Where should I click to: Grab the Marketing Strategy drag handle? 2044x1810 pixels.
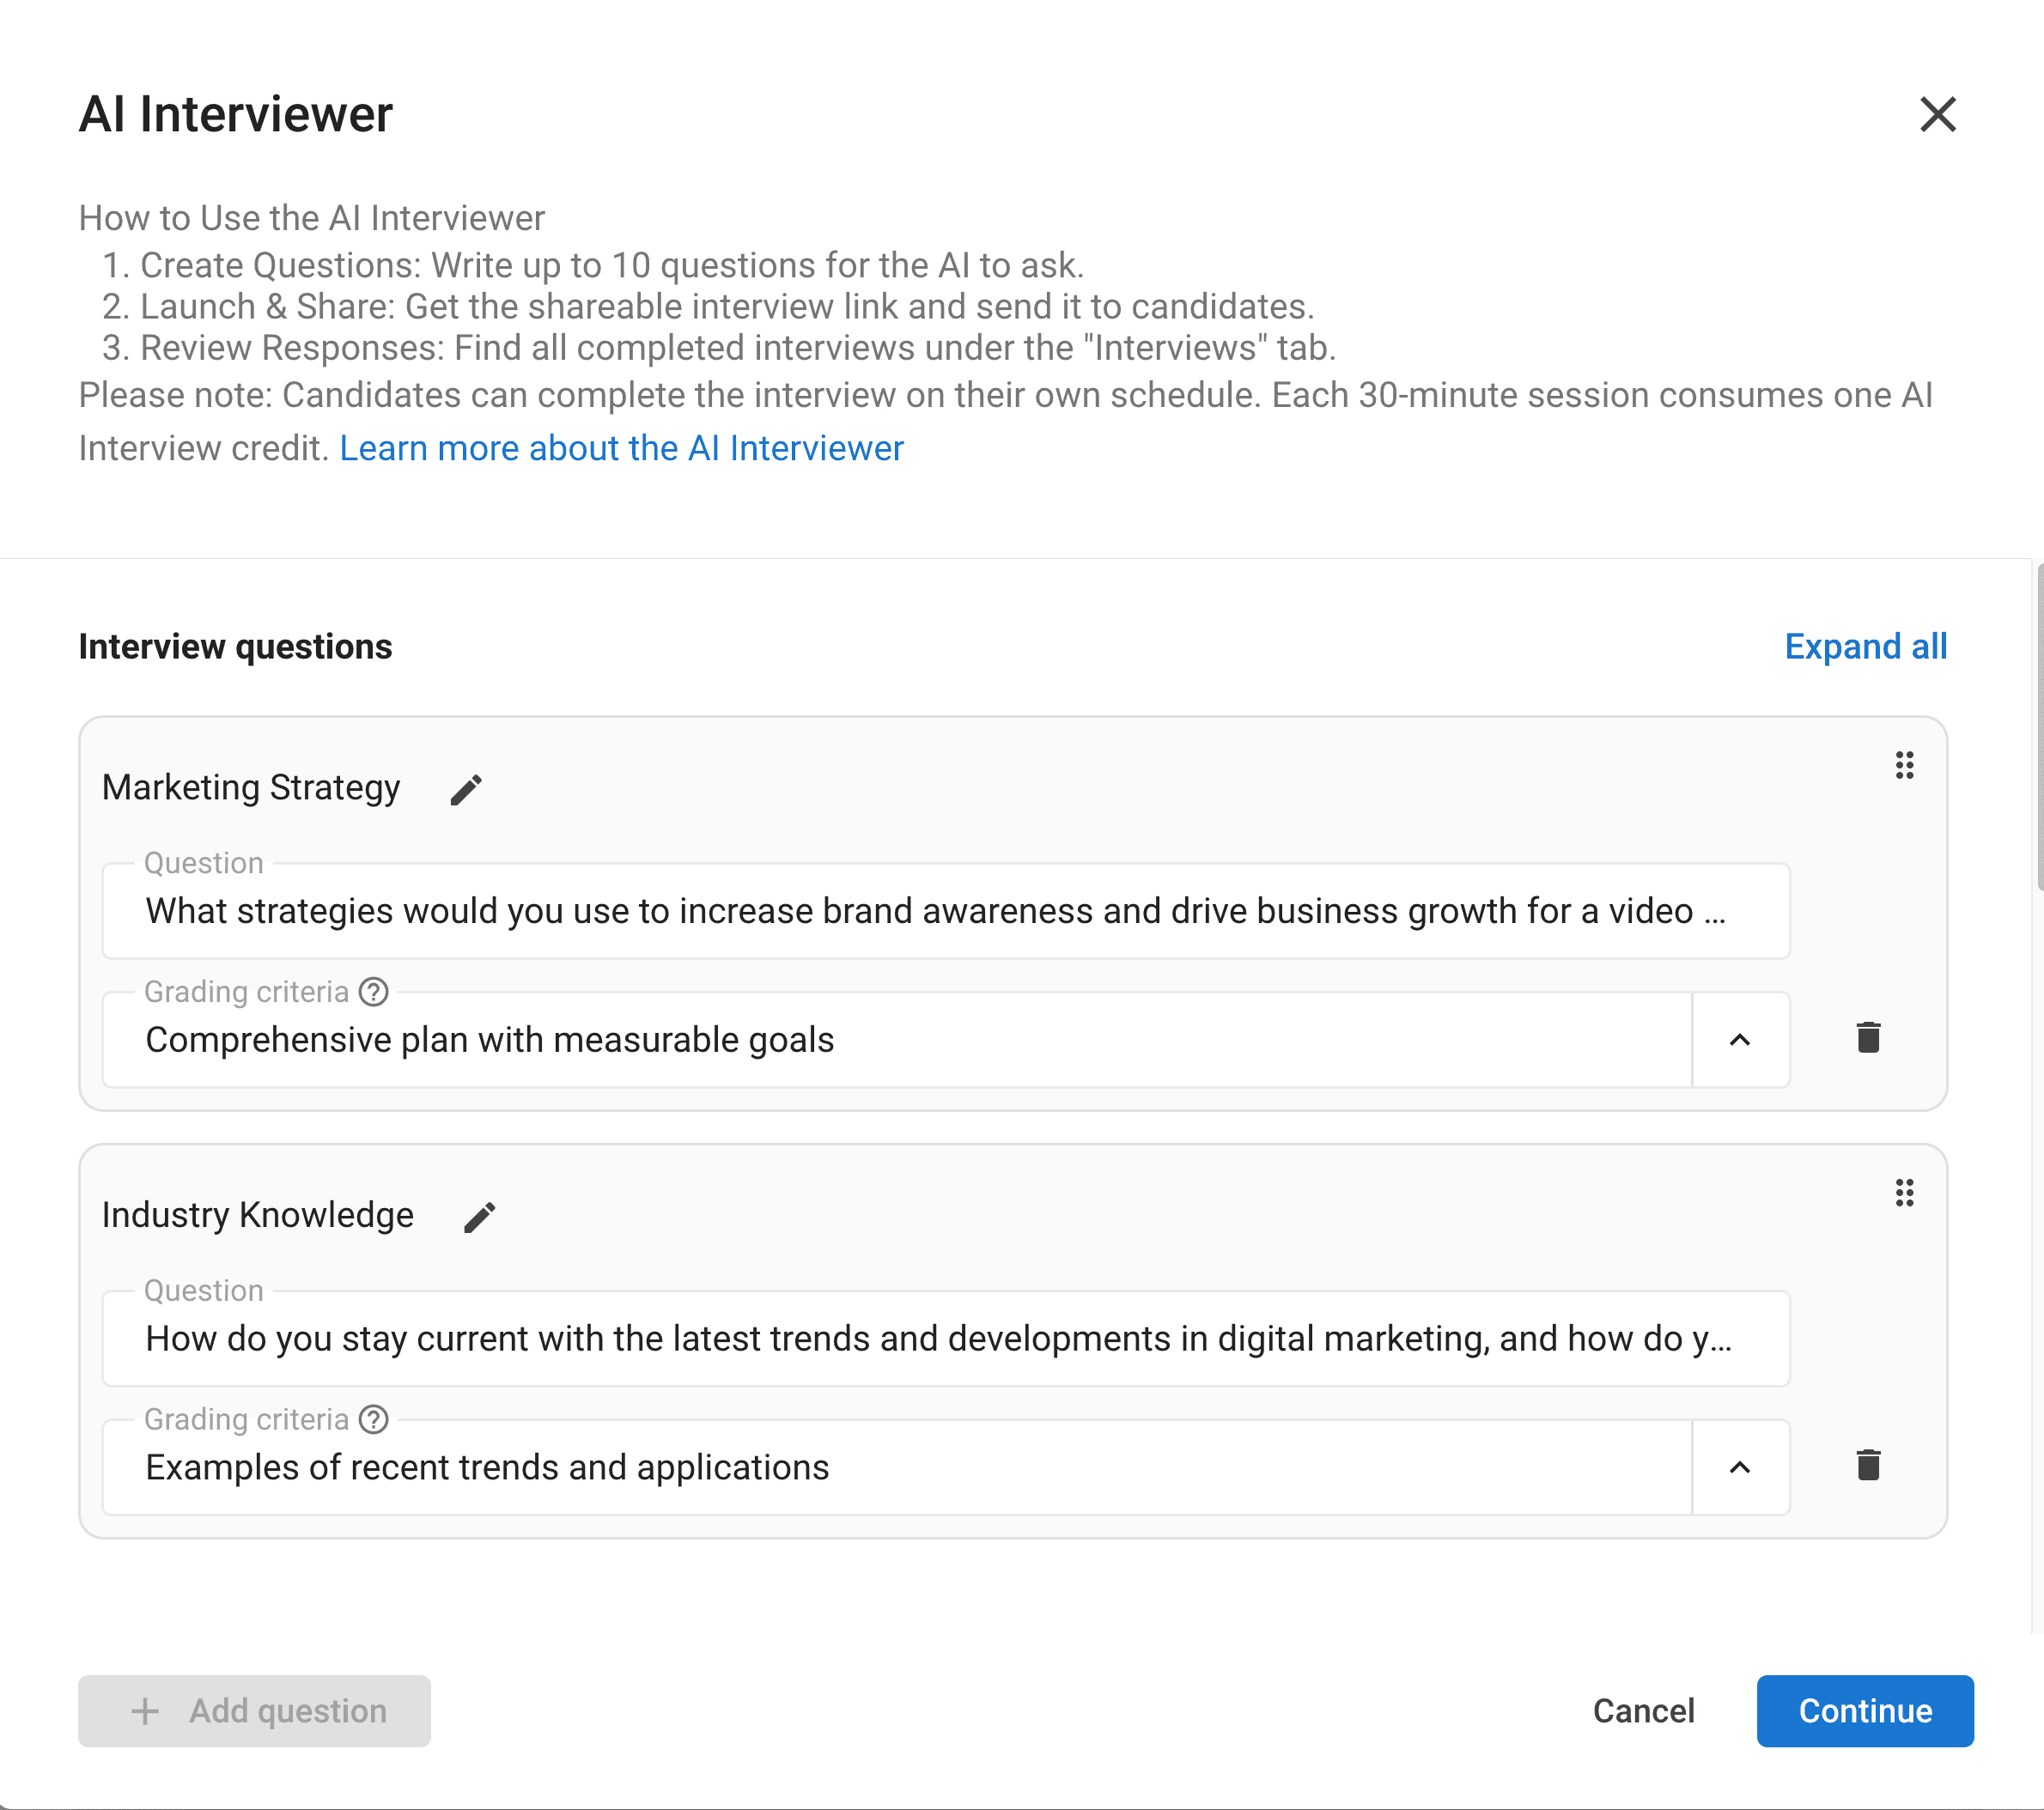coord(1904,765)
